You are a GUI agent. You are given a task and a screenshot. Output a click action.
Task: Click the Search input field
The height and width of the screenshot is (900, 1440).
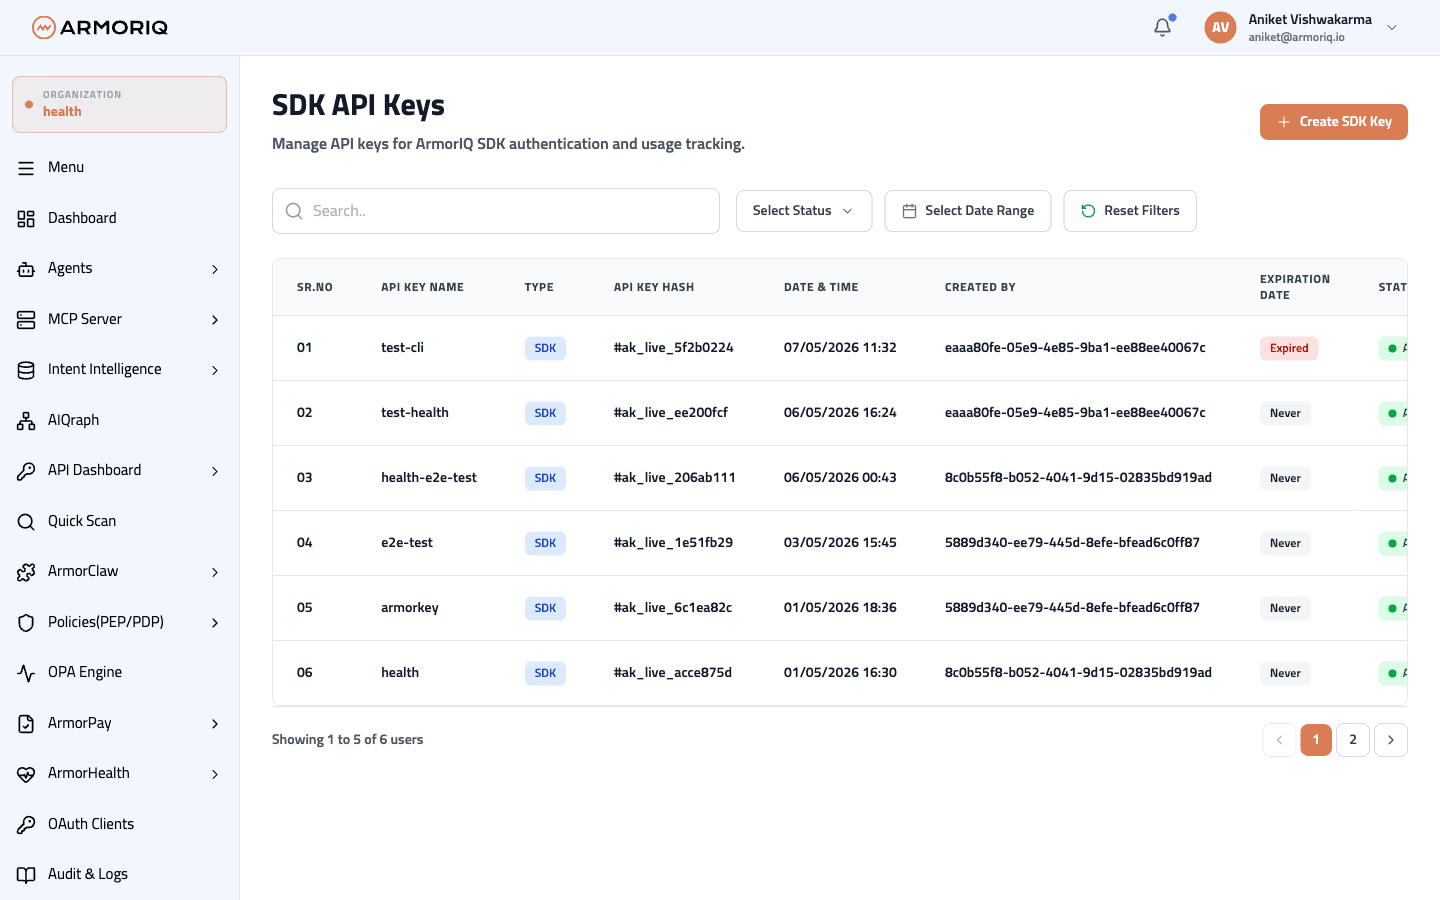click(496, 211)
